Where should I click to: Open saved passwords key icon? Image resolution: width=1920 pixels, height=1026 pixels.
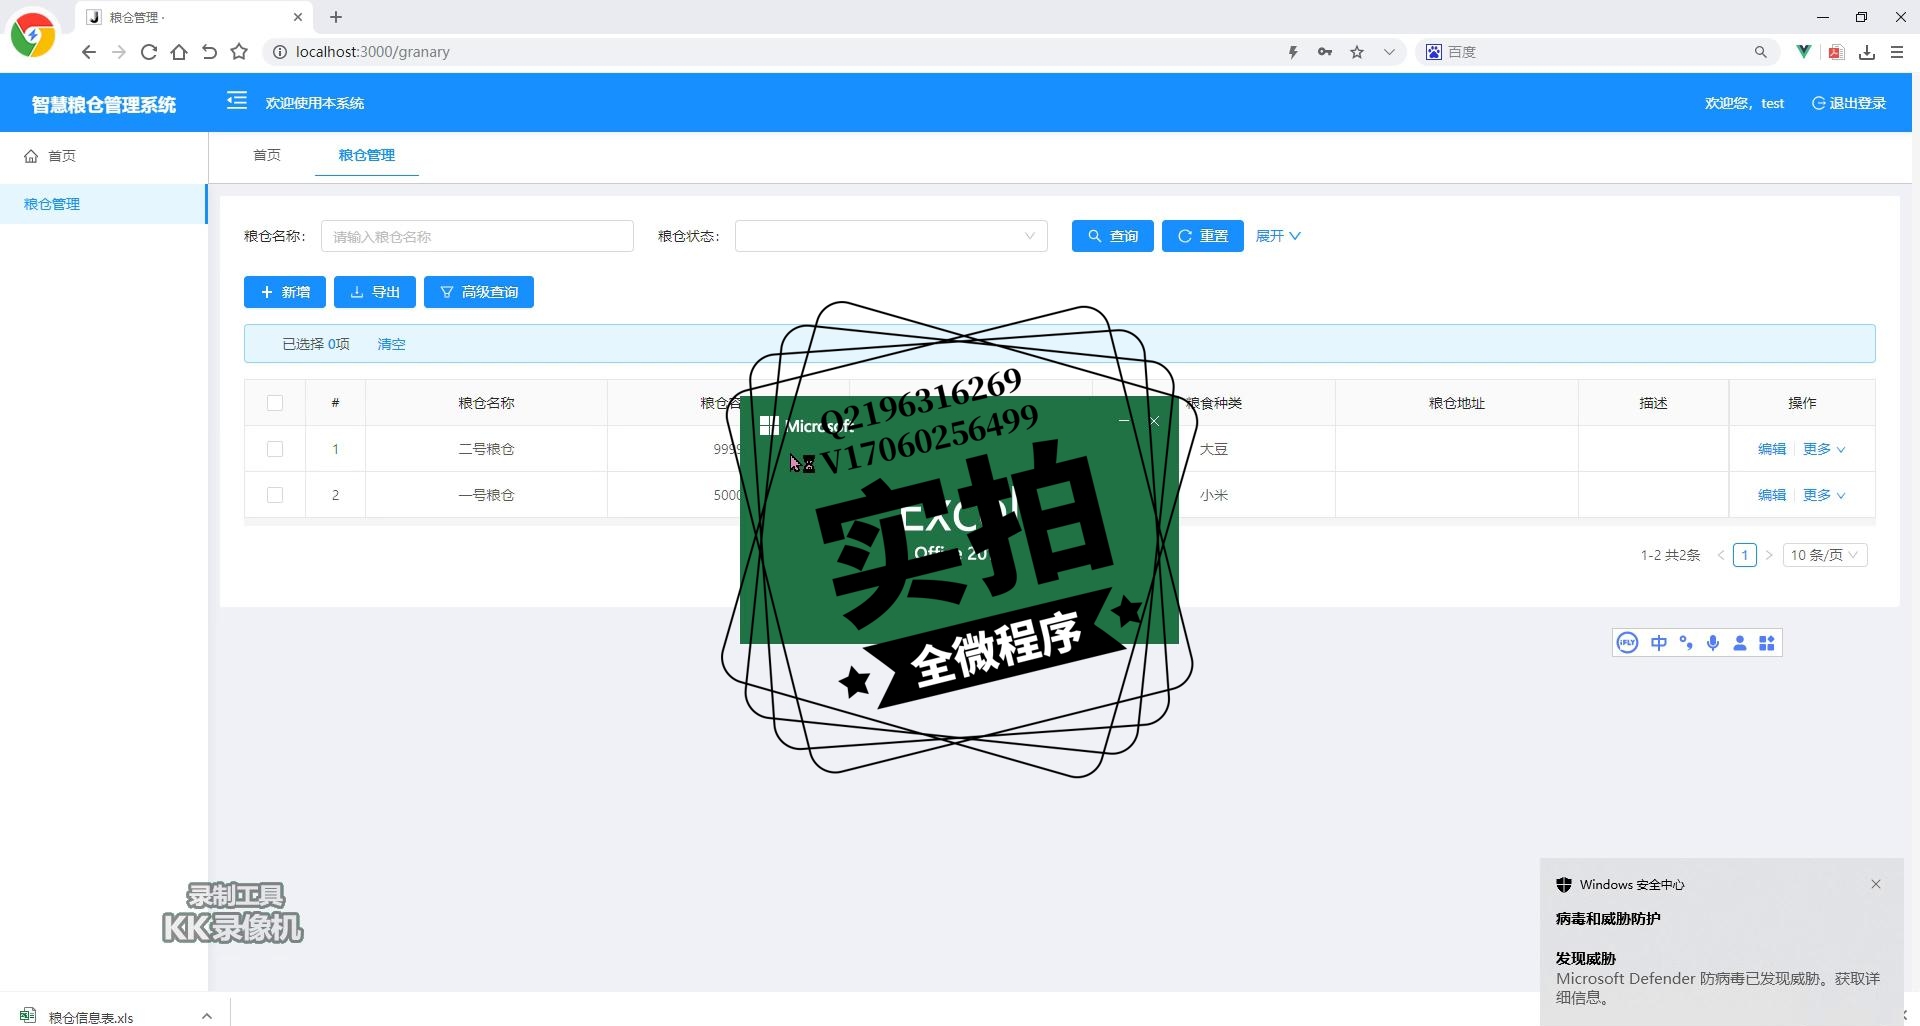1325,52
